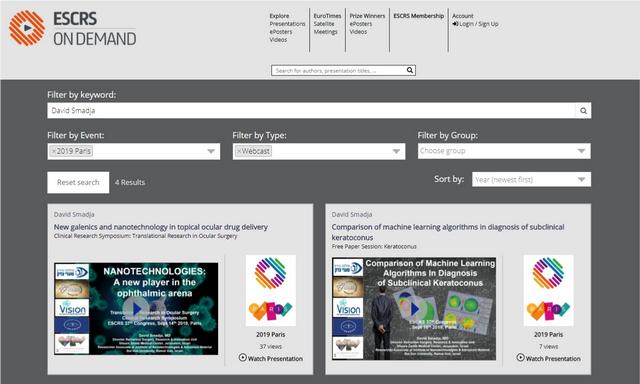Expand the Filter by Event dropdown

pos(211,151)
